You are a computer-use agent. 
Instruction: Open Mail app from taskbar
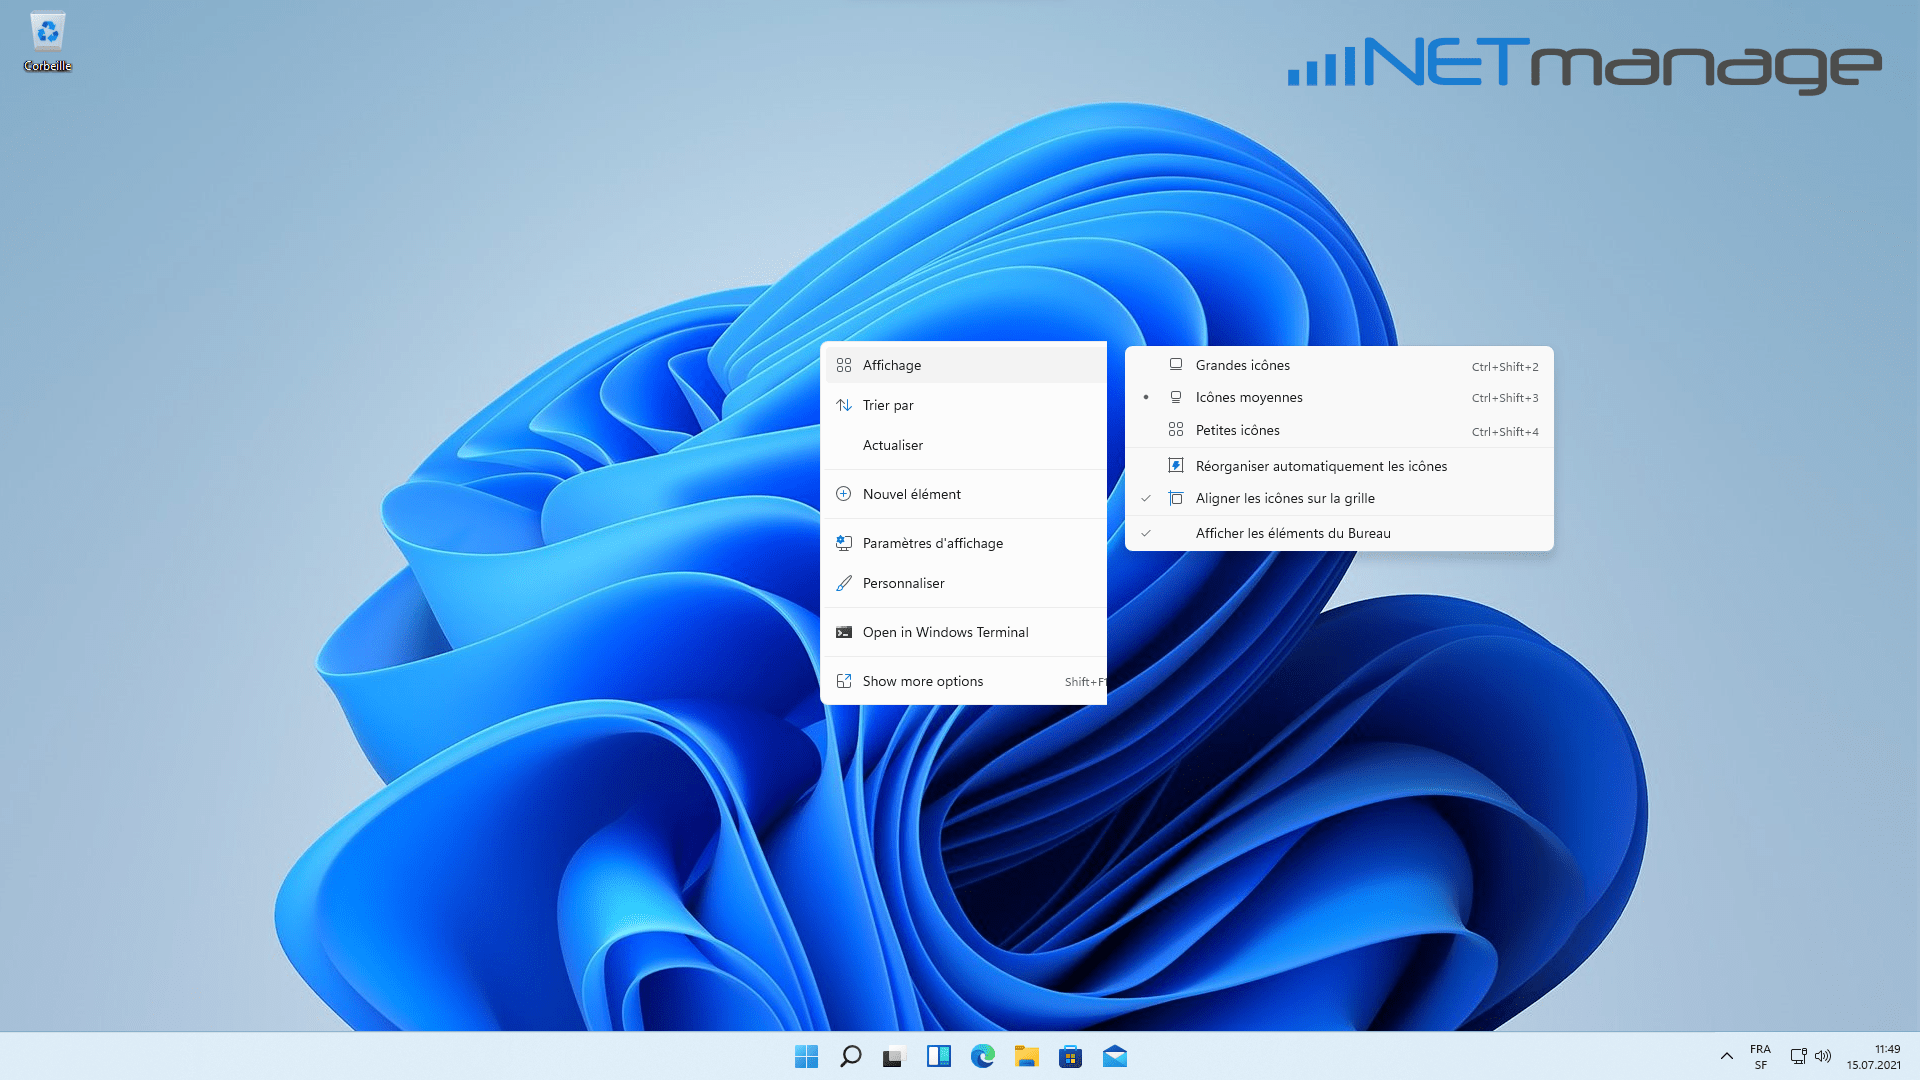click(1114, 1056)
